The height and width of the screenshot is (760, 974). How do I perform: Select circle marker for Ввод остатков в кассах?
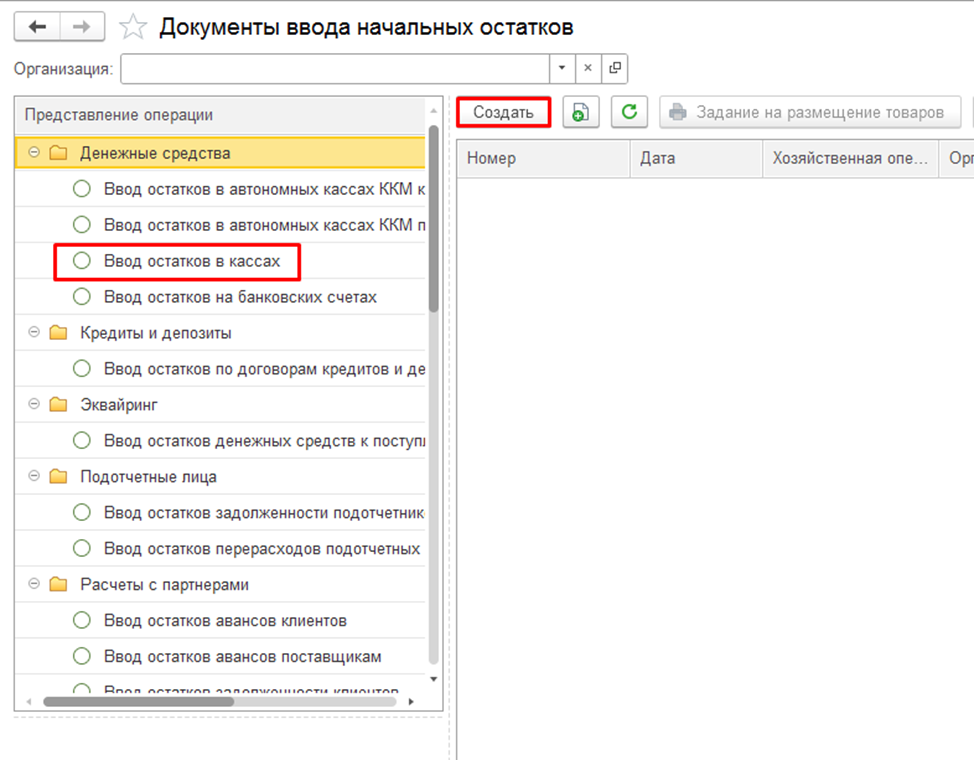(x=82, y=261)
